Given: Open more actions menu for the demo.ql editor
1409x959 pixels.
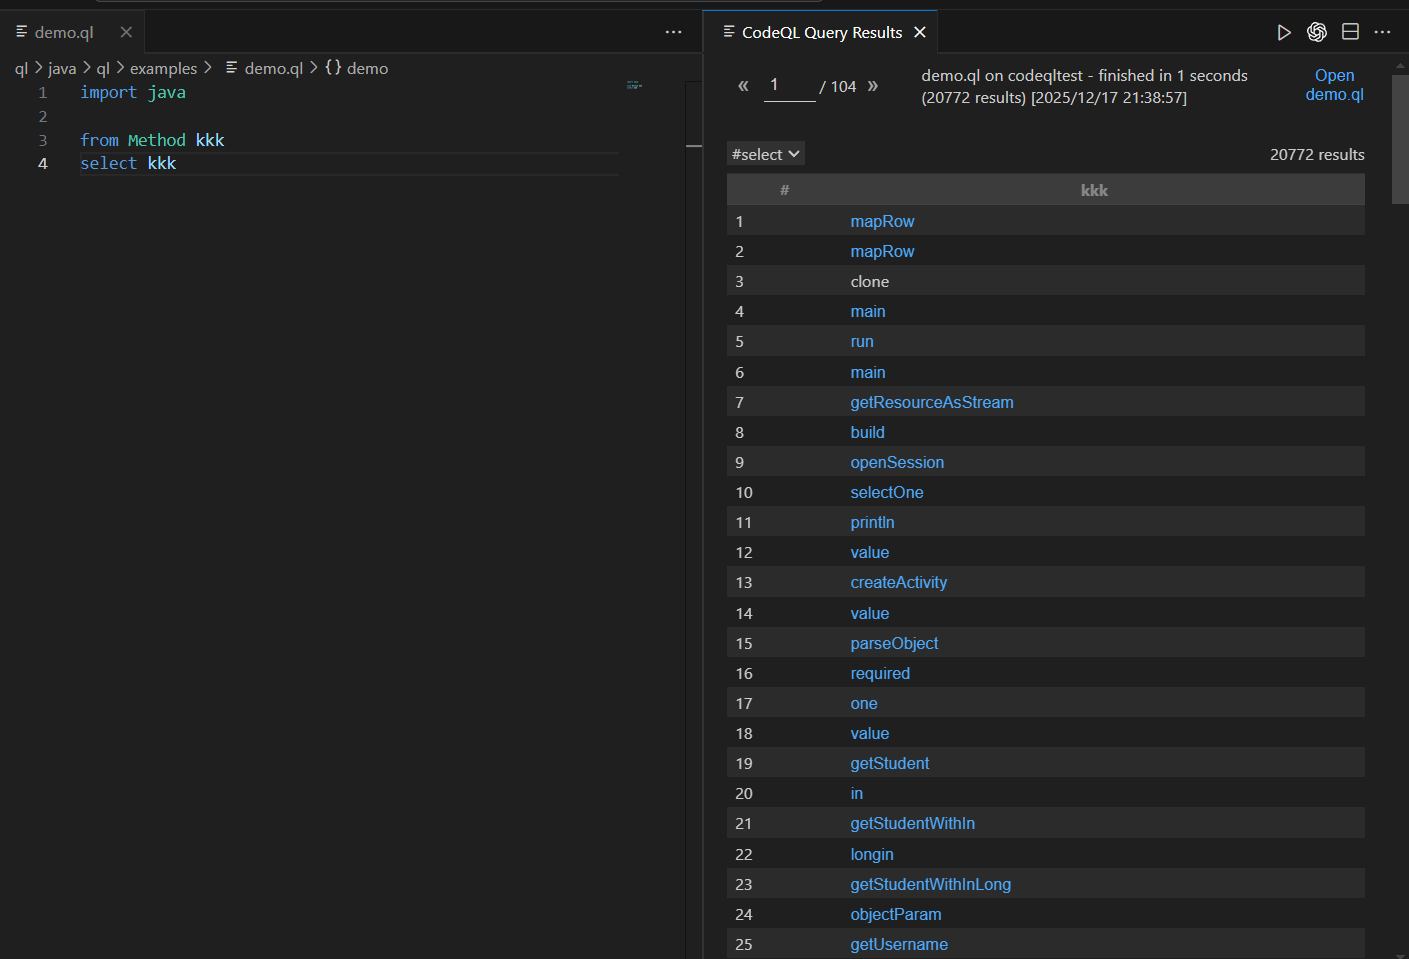Looking at the screenshot, I should point(673,32).
